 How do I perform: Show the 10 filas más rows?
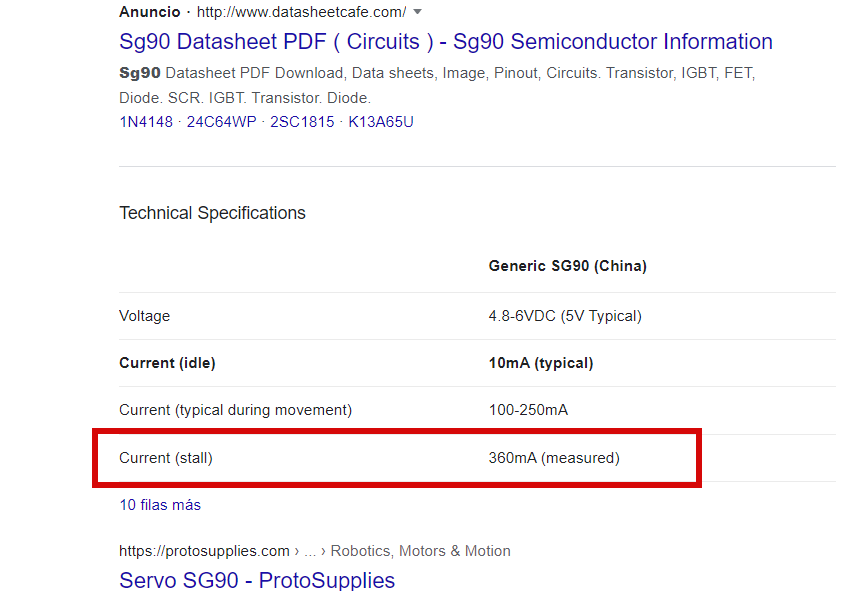pos(159,505)
